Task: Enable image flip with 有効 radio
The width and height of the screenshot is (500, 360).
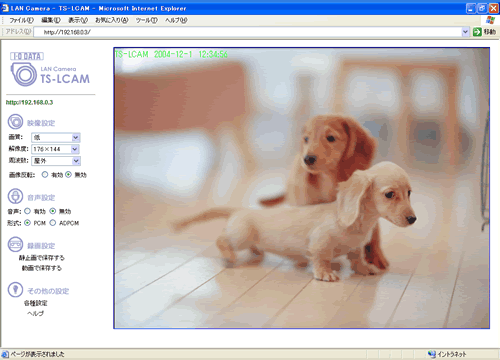Action: click(45, 174)
